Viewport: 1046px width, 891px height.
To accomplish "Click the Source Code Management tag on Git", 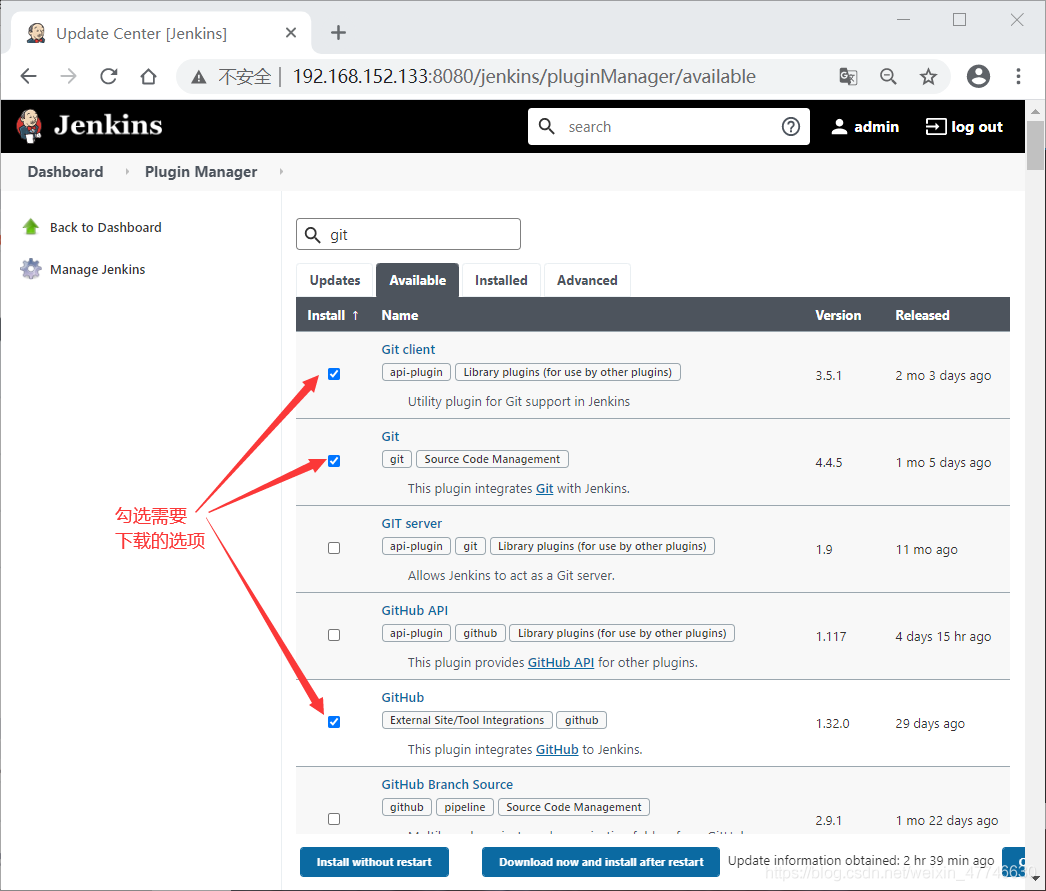I will [x=492, y=459].
